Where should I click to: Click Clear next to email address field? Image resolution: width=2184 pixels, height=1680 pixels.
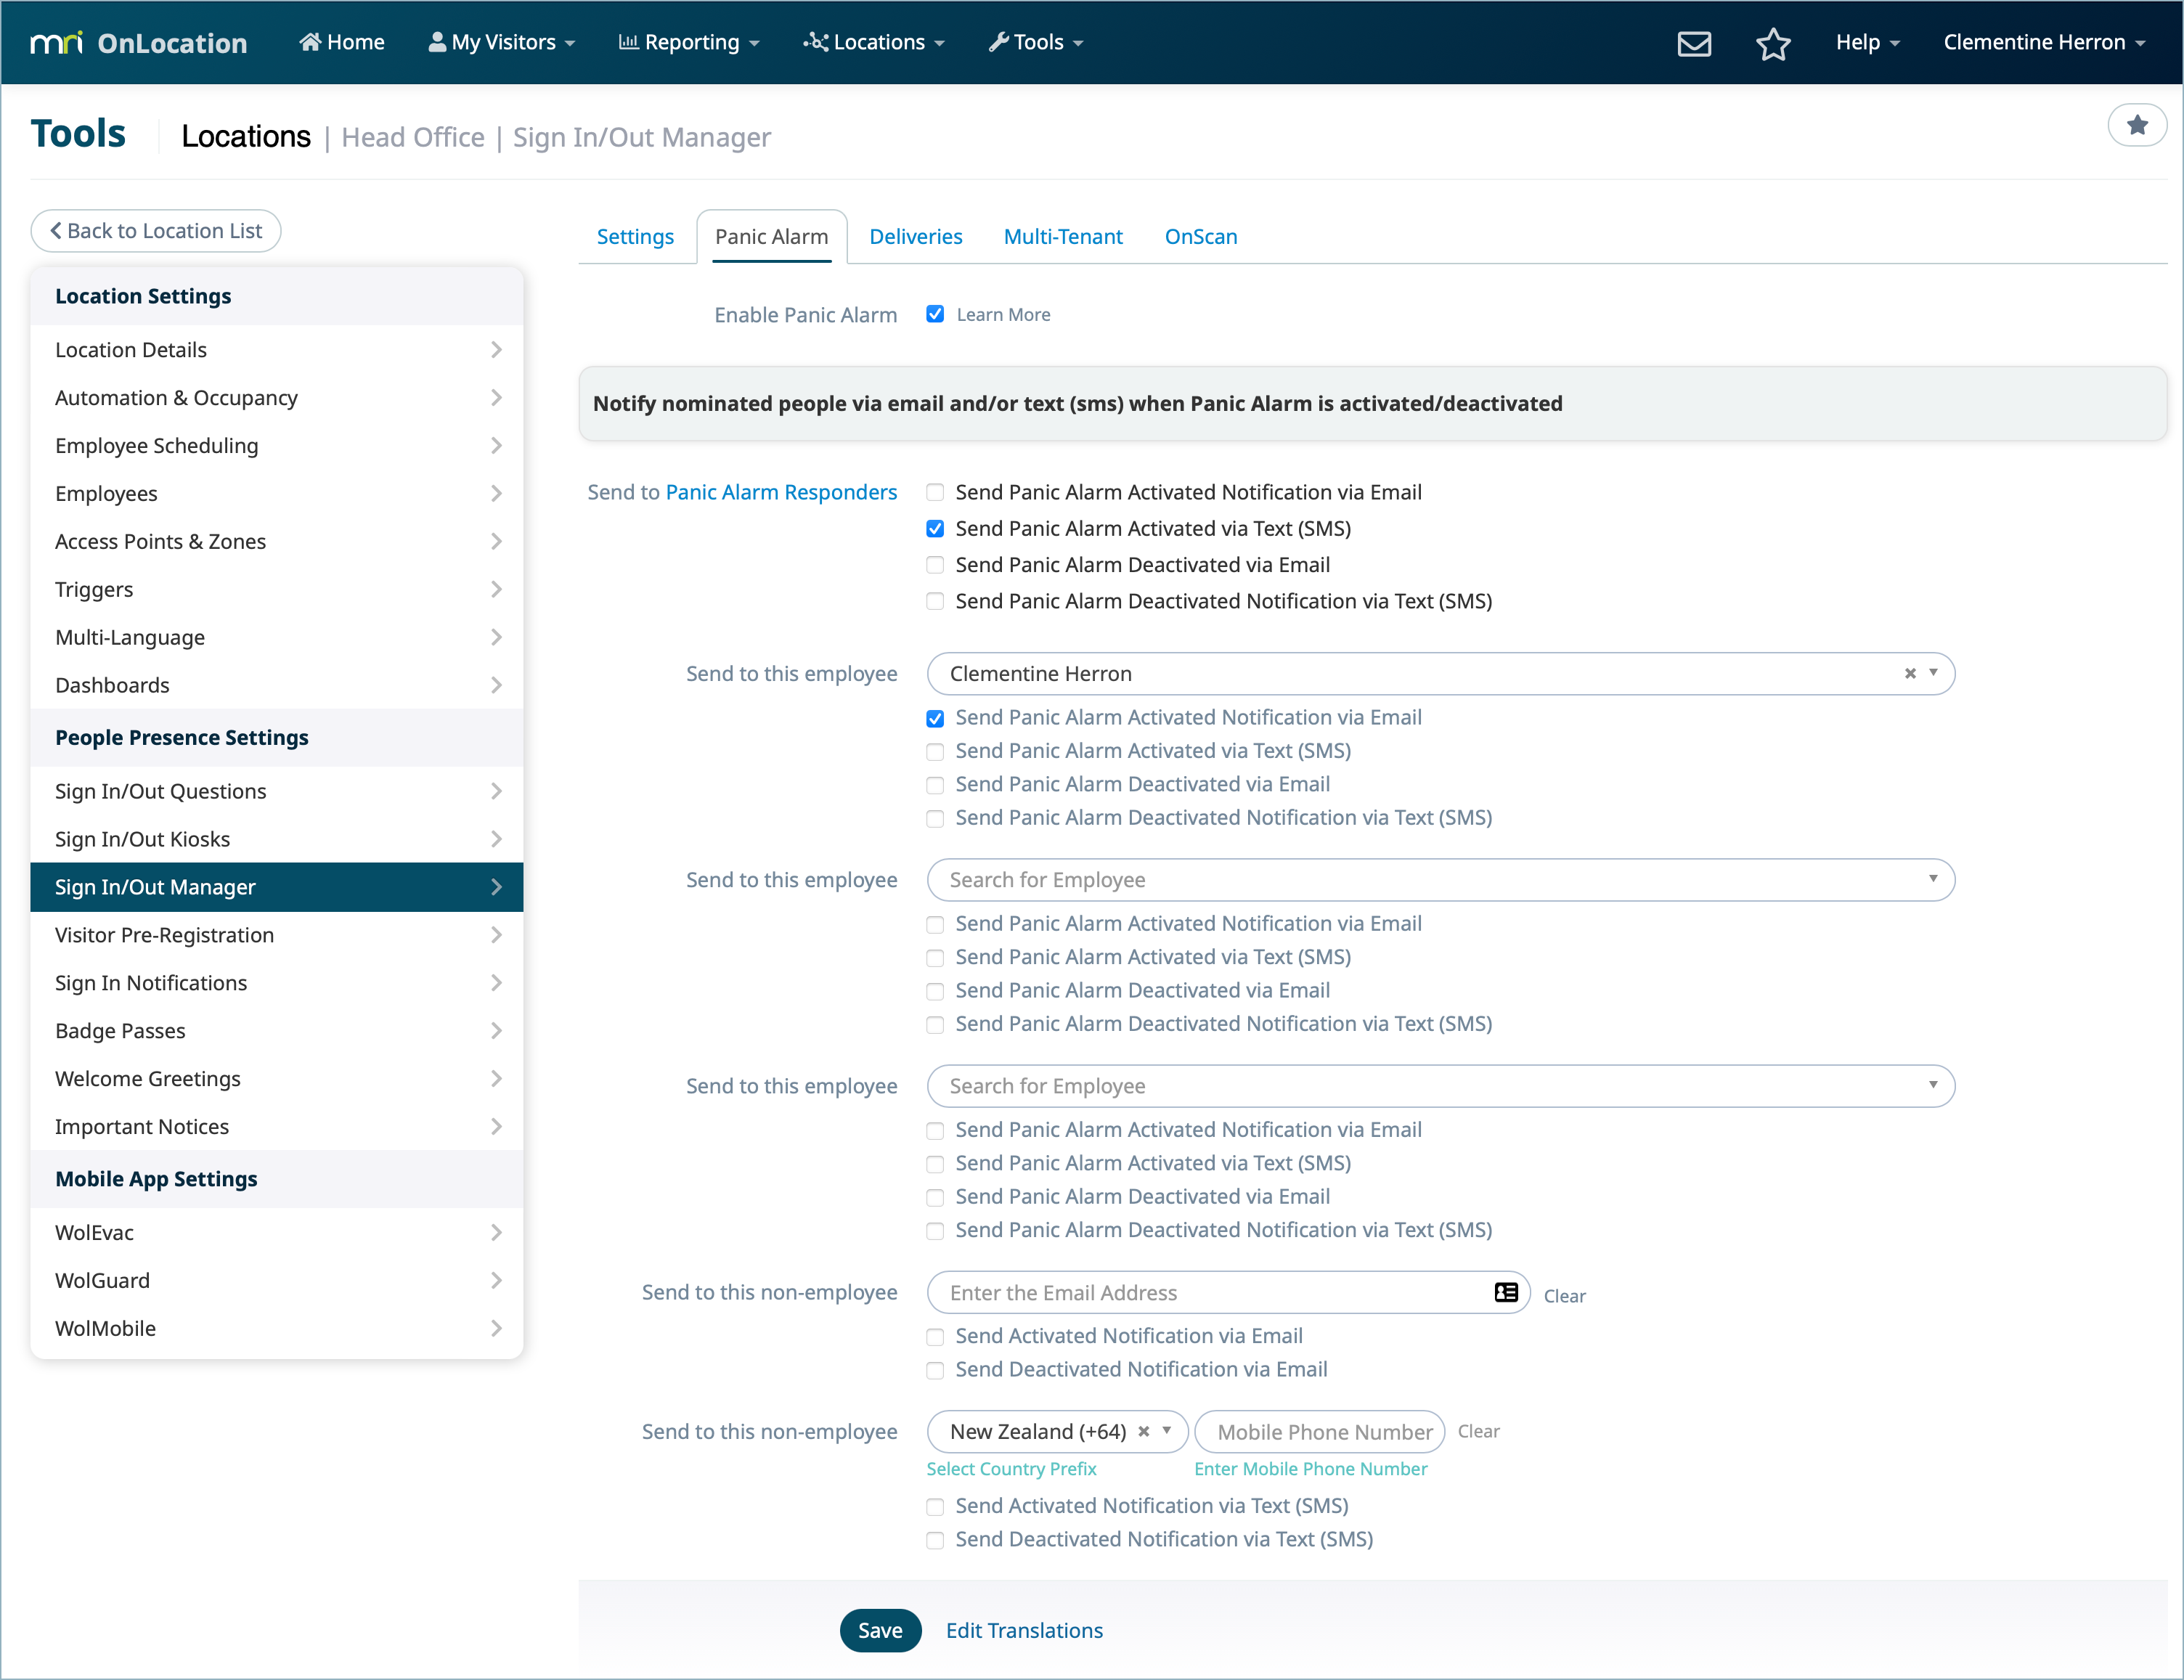click(1564, 1297)
